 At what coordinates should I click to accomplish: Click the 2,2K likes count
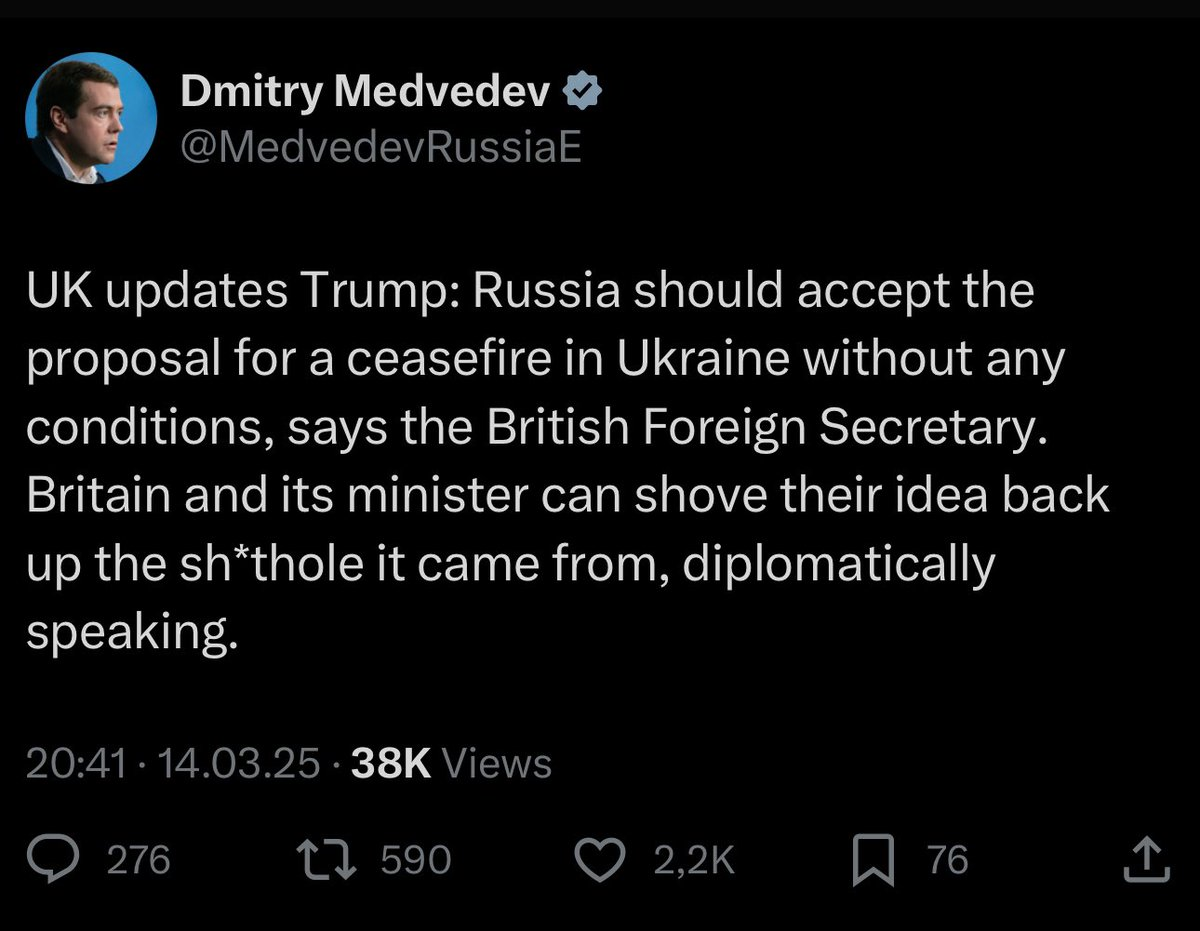coord(694,861)
